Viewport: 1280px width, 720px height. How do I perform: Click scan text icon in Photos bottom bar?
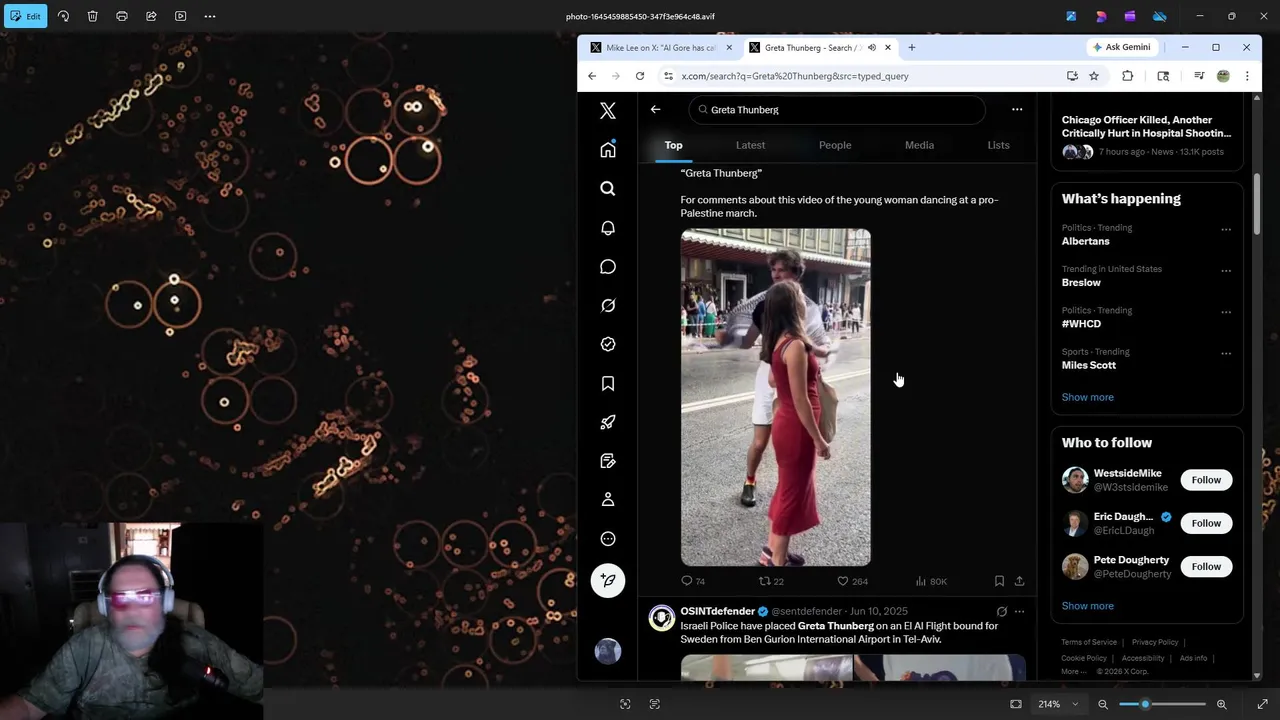[655, 704]
